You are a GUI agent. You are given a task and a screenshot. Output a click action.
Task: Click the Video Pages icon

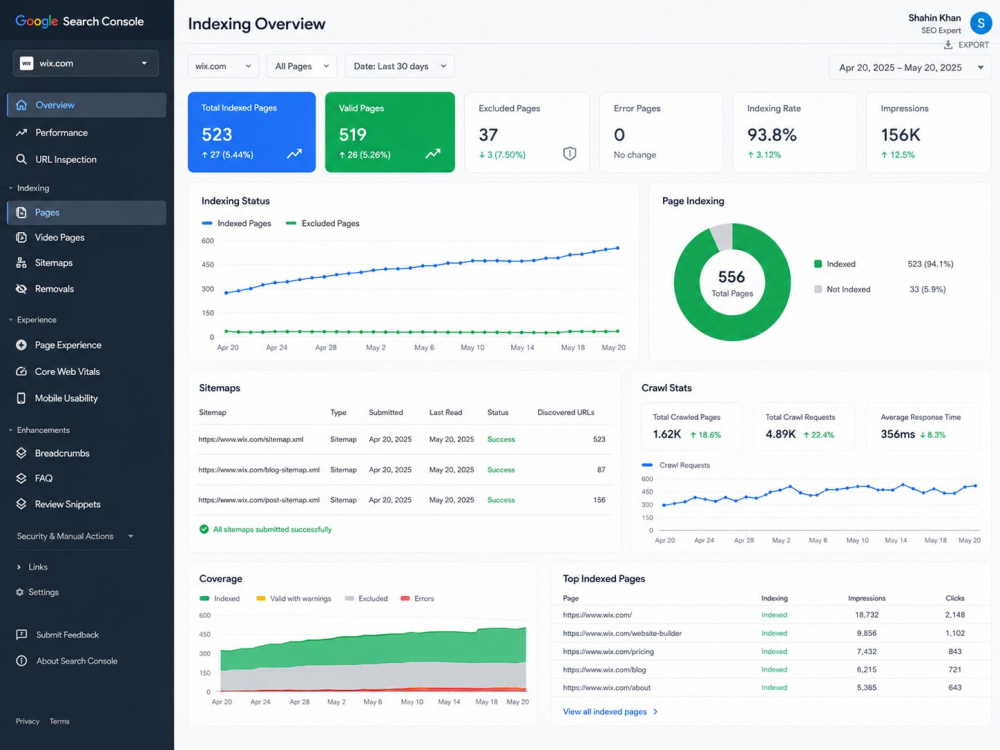pyautogui.click(x=22, y=237)
